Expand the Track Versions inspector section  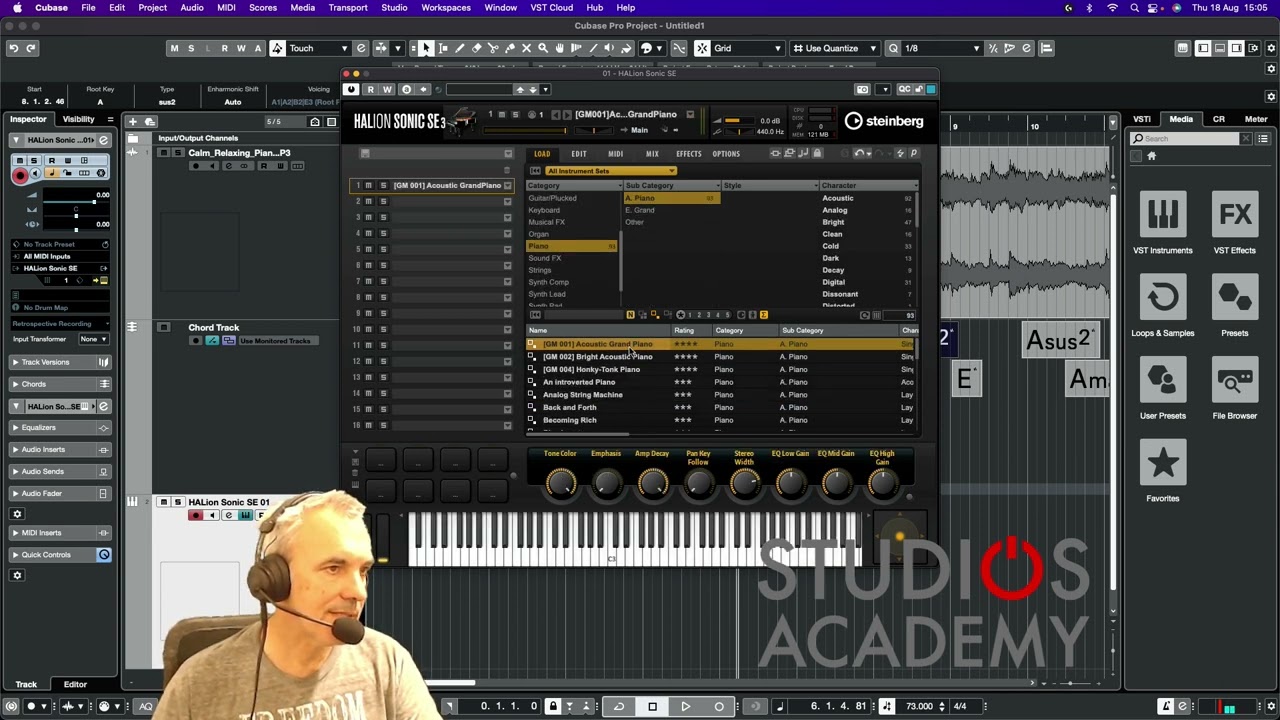[x=60, y=362]
